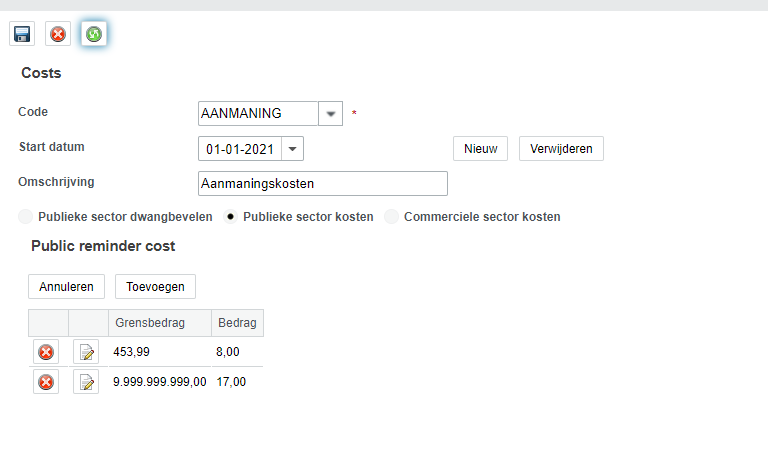Select Commerciele sector kosten radio
Viewport: 768px width, 467px height.
click(x=391, y=217)
